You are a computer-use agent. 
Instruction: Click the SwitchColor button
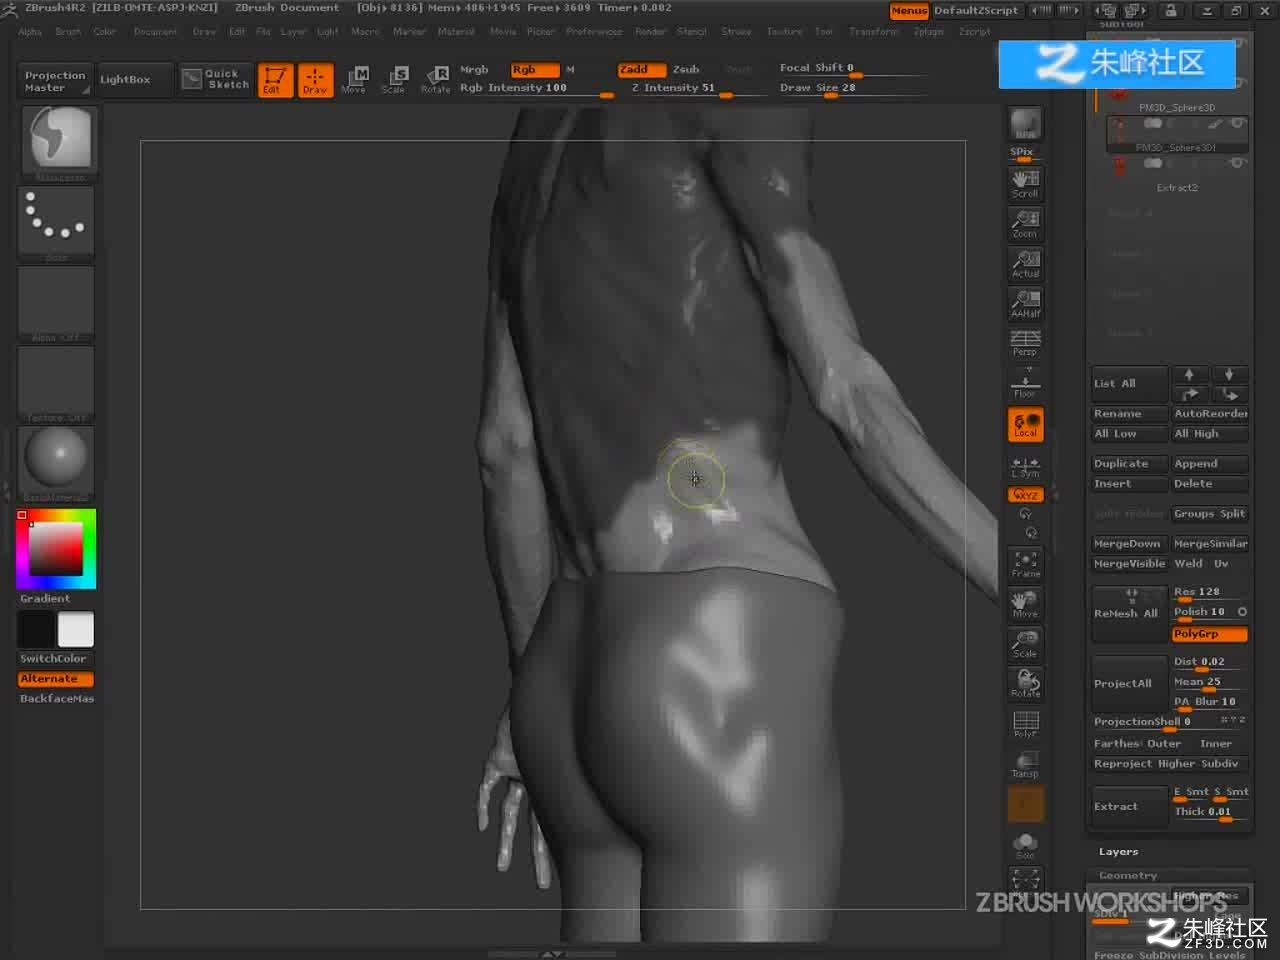tap(55, 659)
